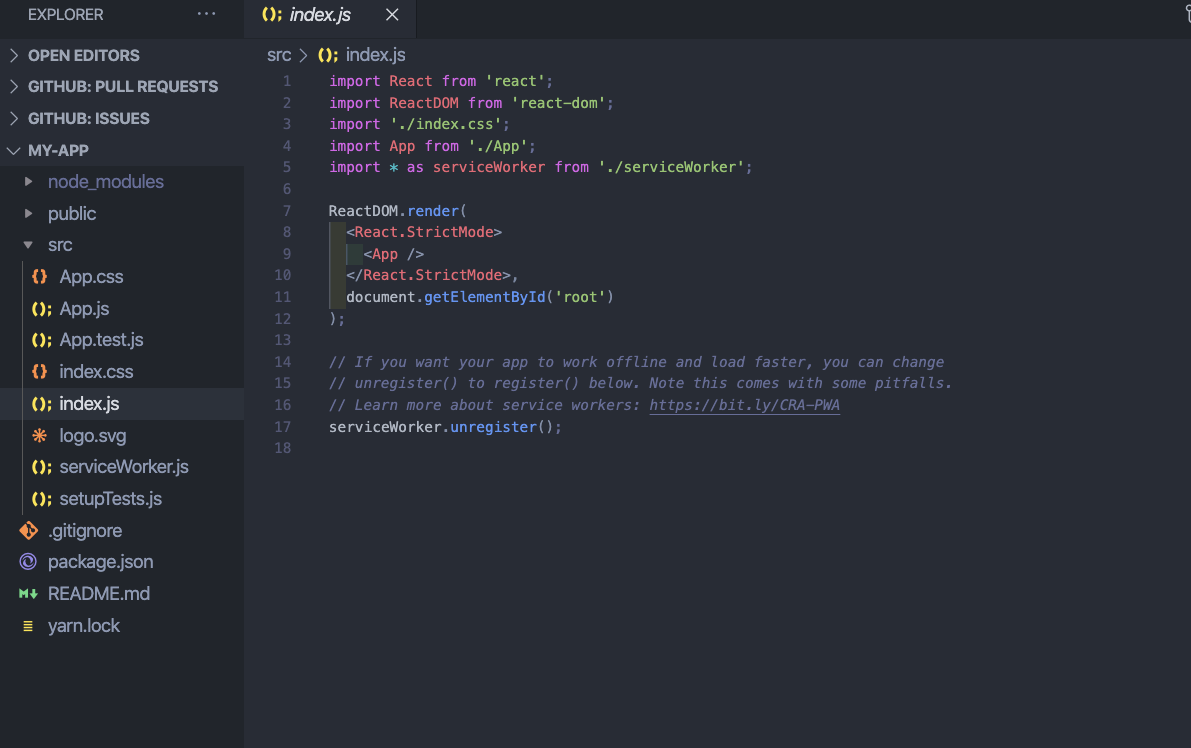Click the git icon beside .gitignore

(x=28, y=530)
